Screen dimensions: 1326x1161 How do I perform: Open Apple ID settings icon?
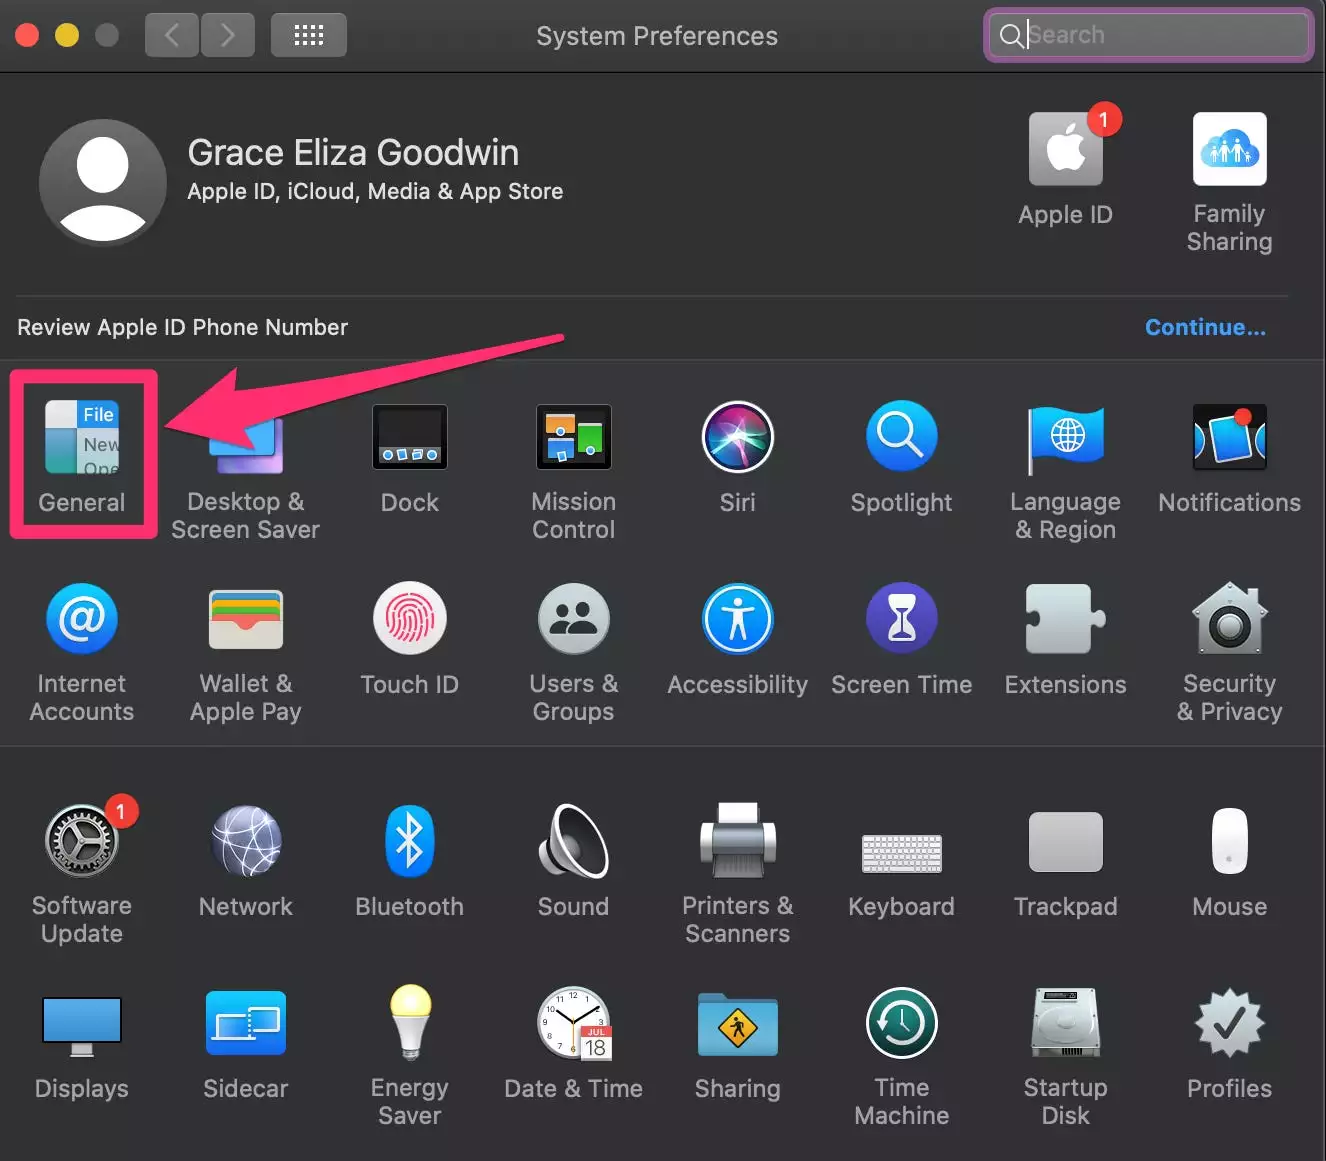(x=1066, y=149)
